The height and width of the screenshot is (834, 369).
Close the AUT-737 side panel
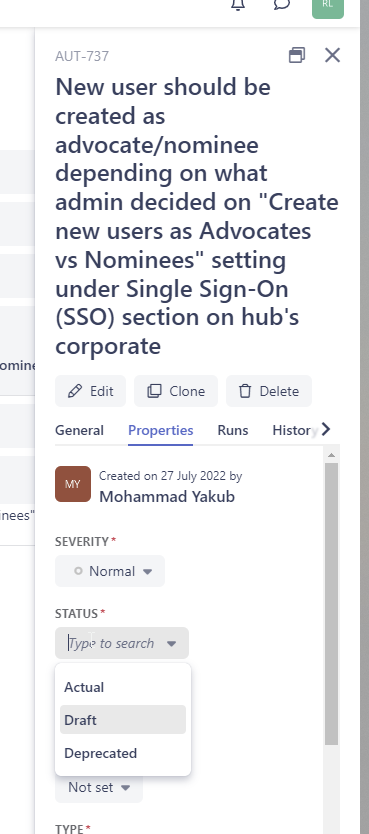click(x=332, y=55)
